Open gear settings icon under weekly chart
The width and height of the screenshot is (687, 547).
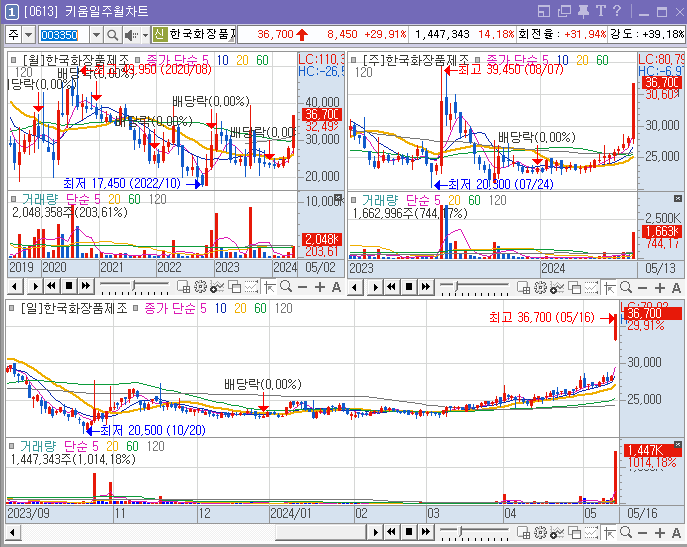(x=540, y=288)
